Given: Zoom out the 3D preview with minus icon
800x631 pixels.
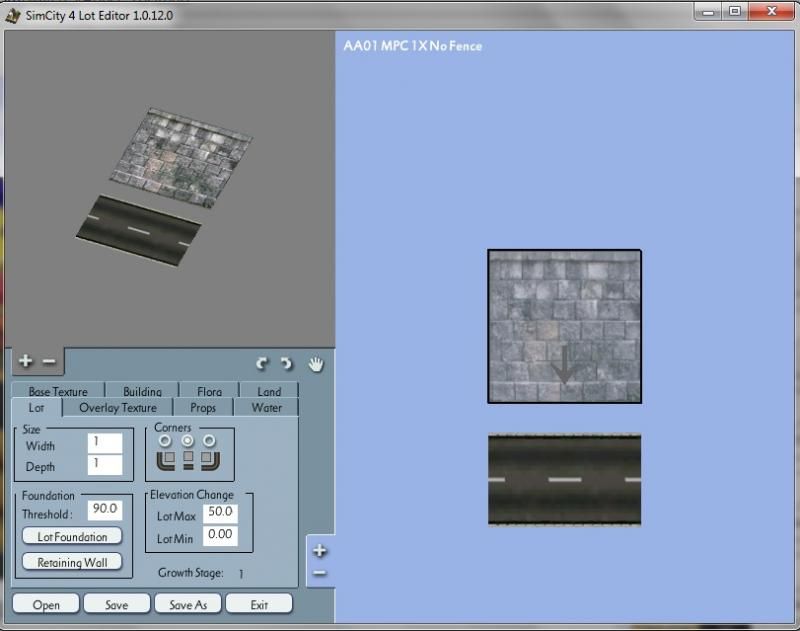Looking at the screenshot, I should [x=49, y=362].
